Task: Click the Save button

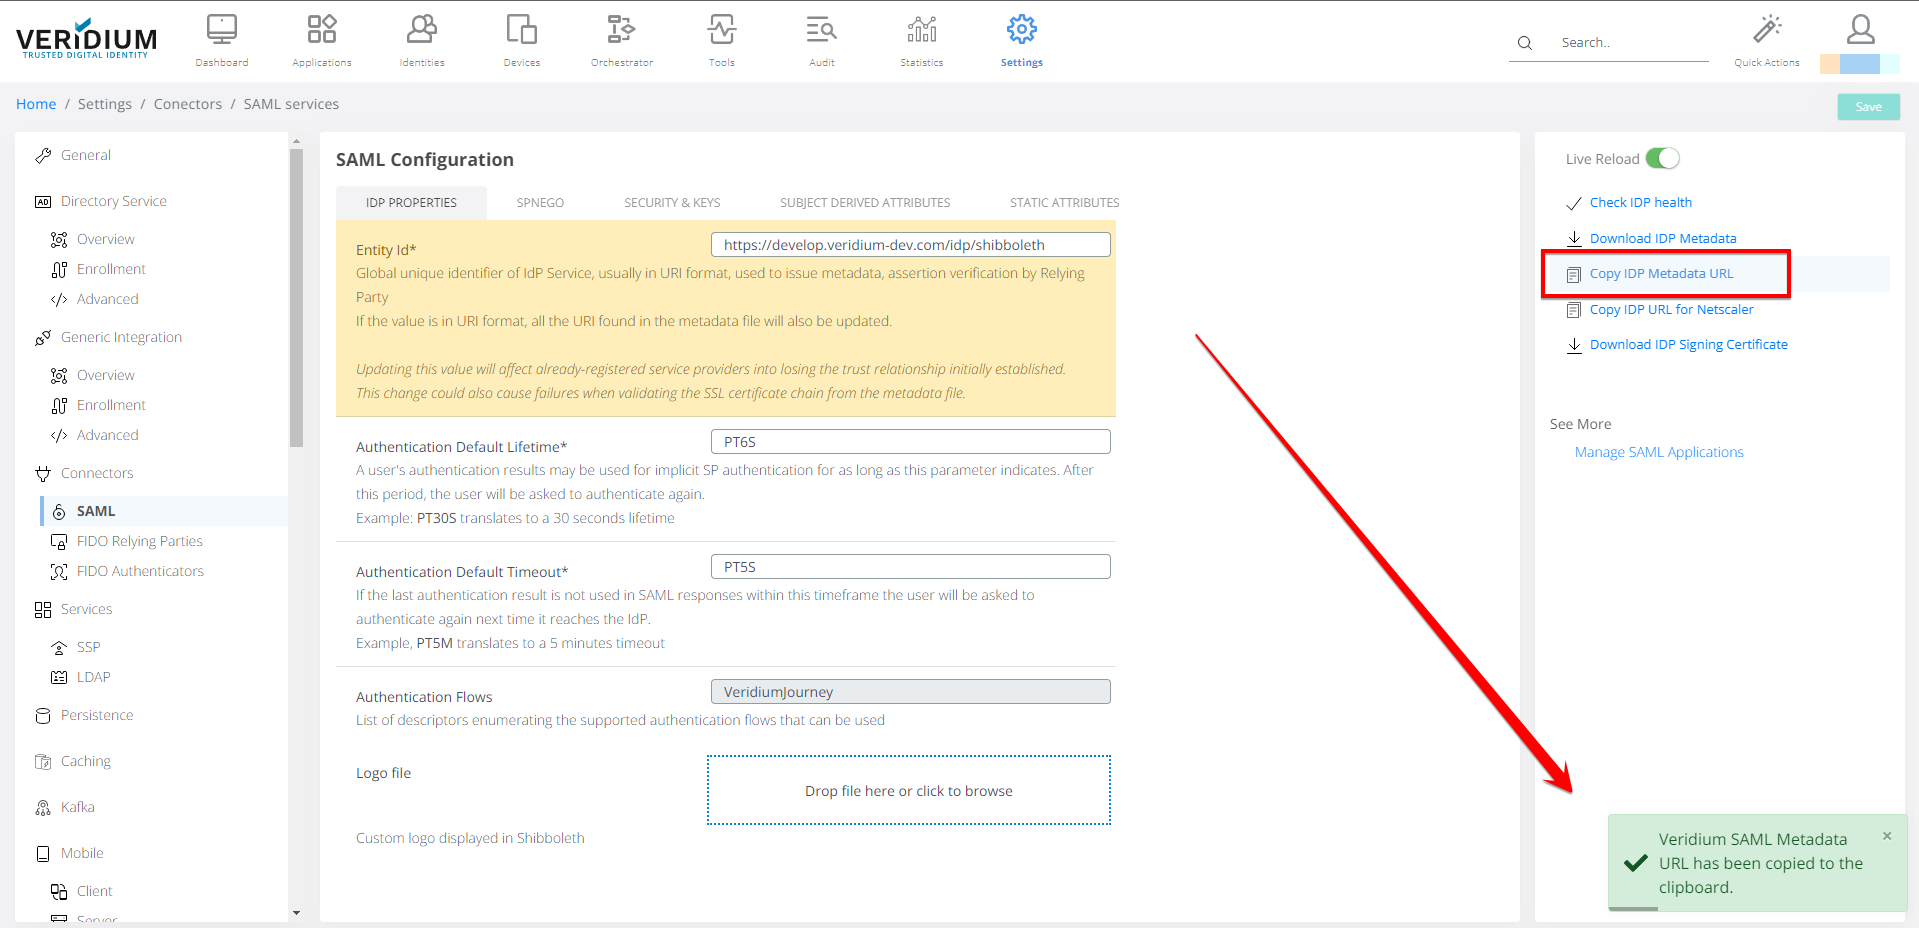Action: (1868, 107)
